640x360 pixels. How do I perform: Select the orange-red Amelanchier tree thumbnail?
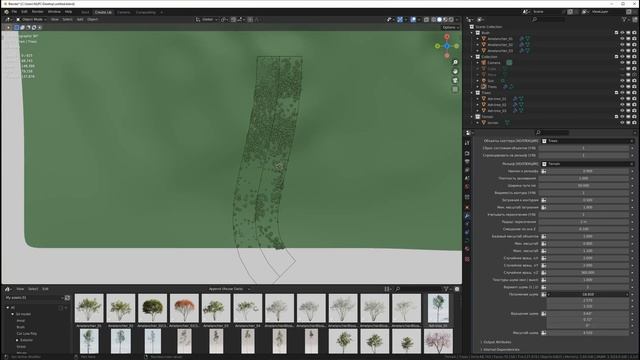[x=184, y=308]
